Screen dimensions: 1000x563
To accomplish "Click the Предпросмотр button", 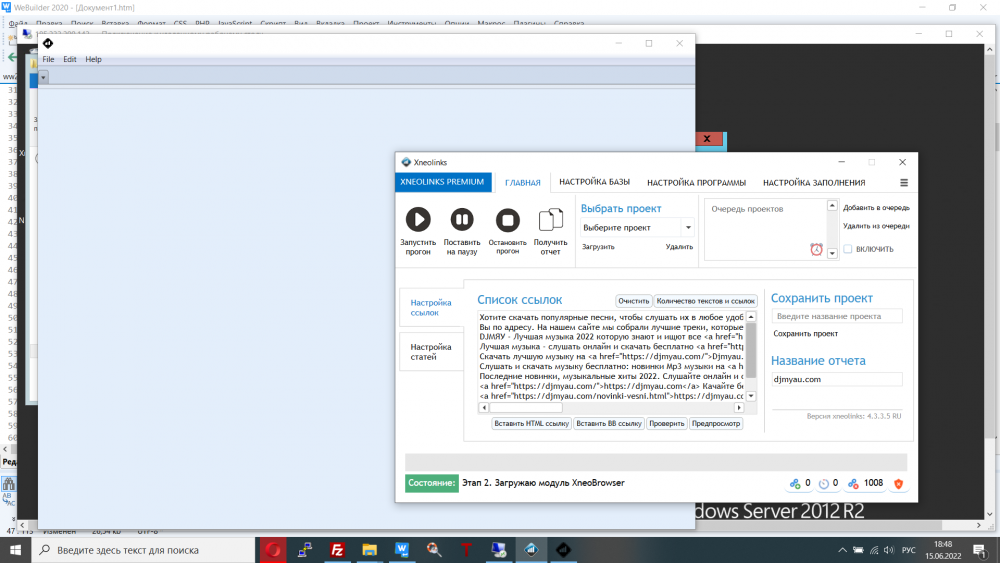I will [x=716, y=423].
